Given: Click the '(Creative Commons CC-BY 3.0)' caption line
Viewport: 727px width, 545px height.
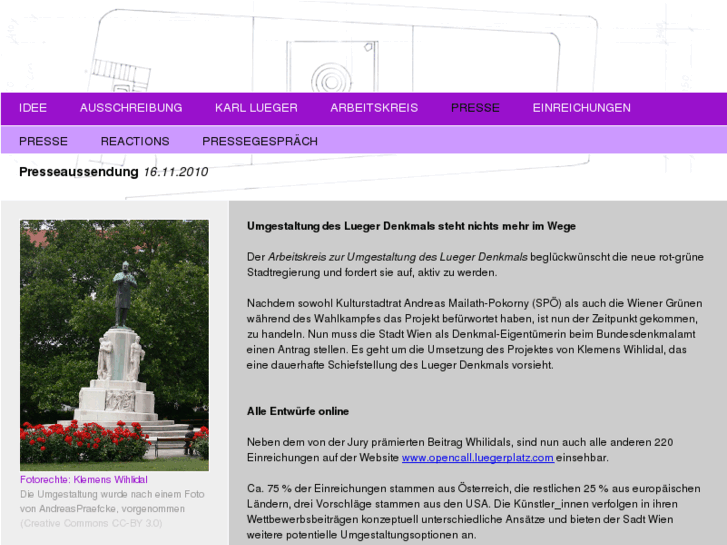Looking at the screenshot, I should (x=91, y=523).
